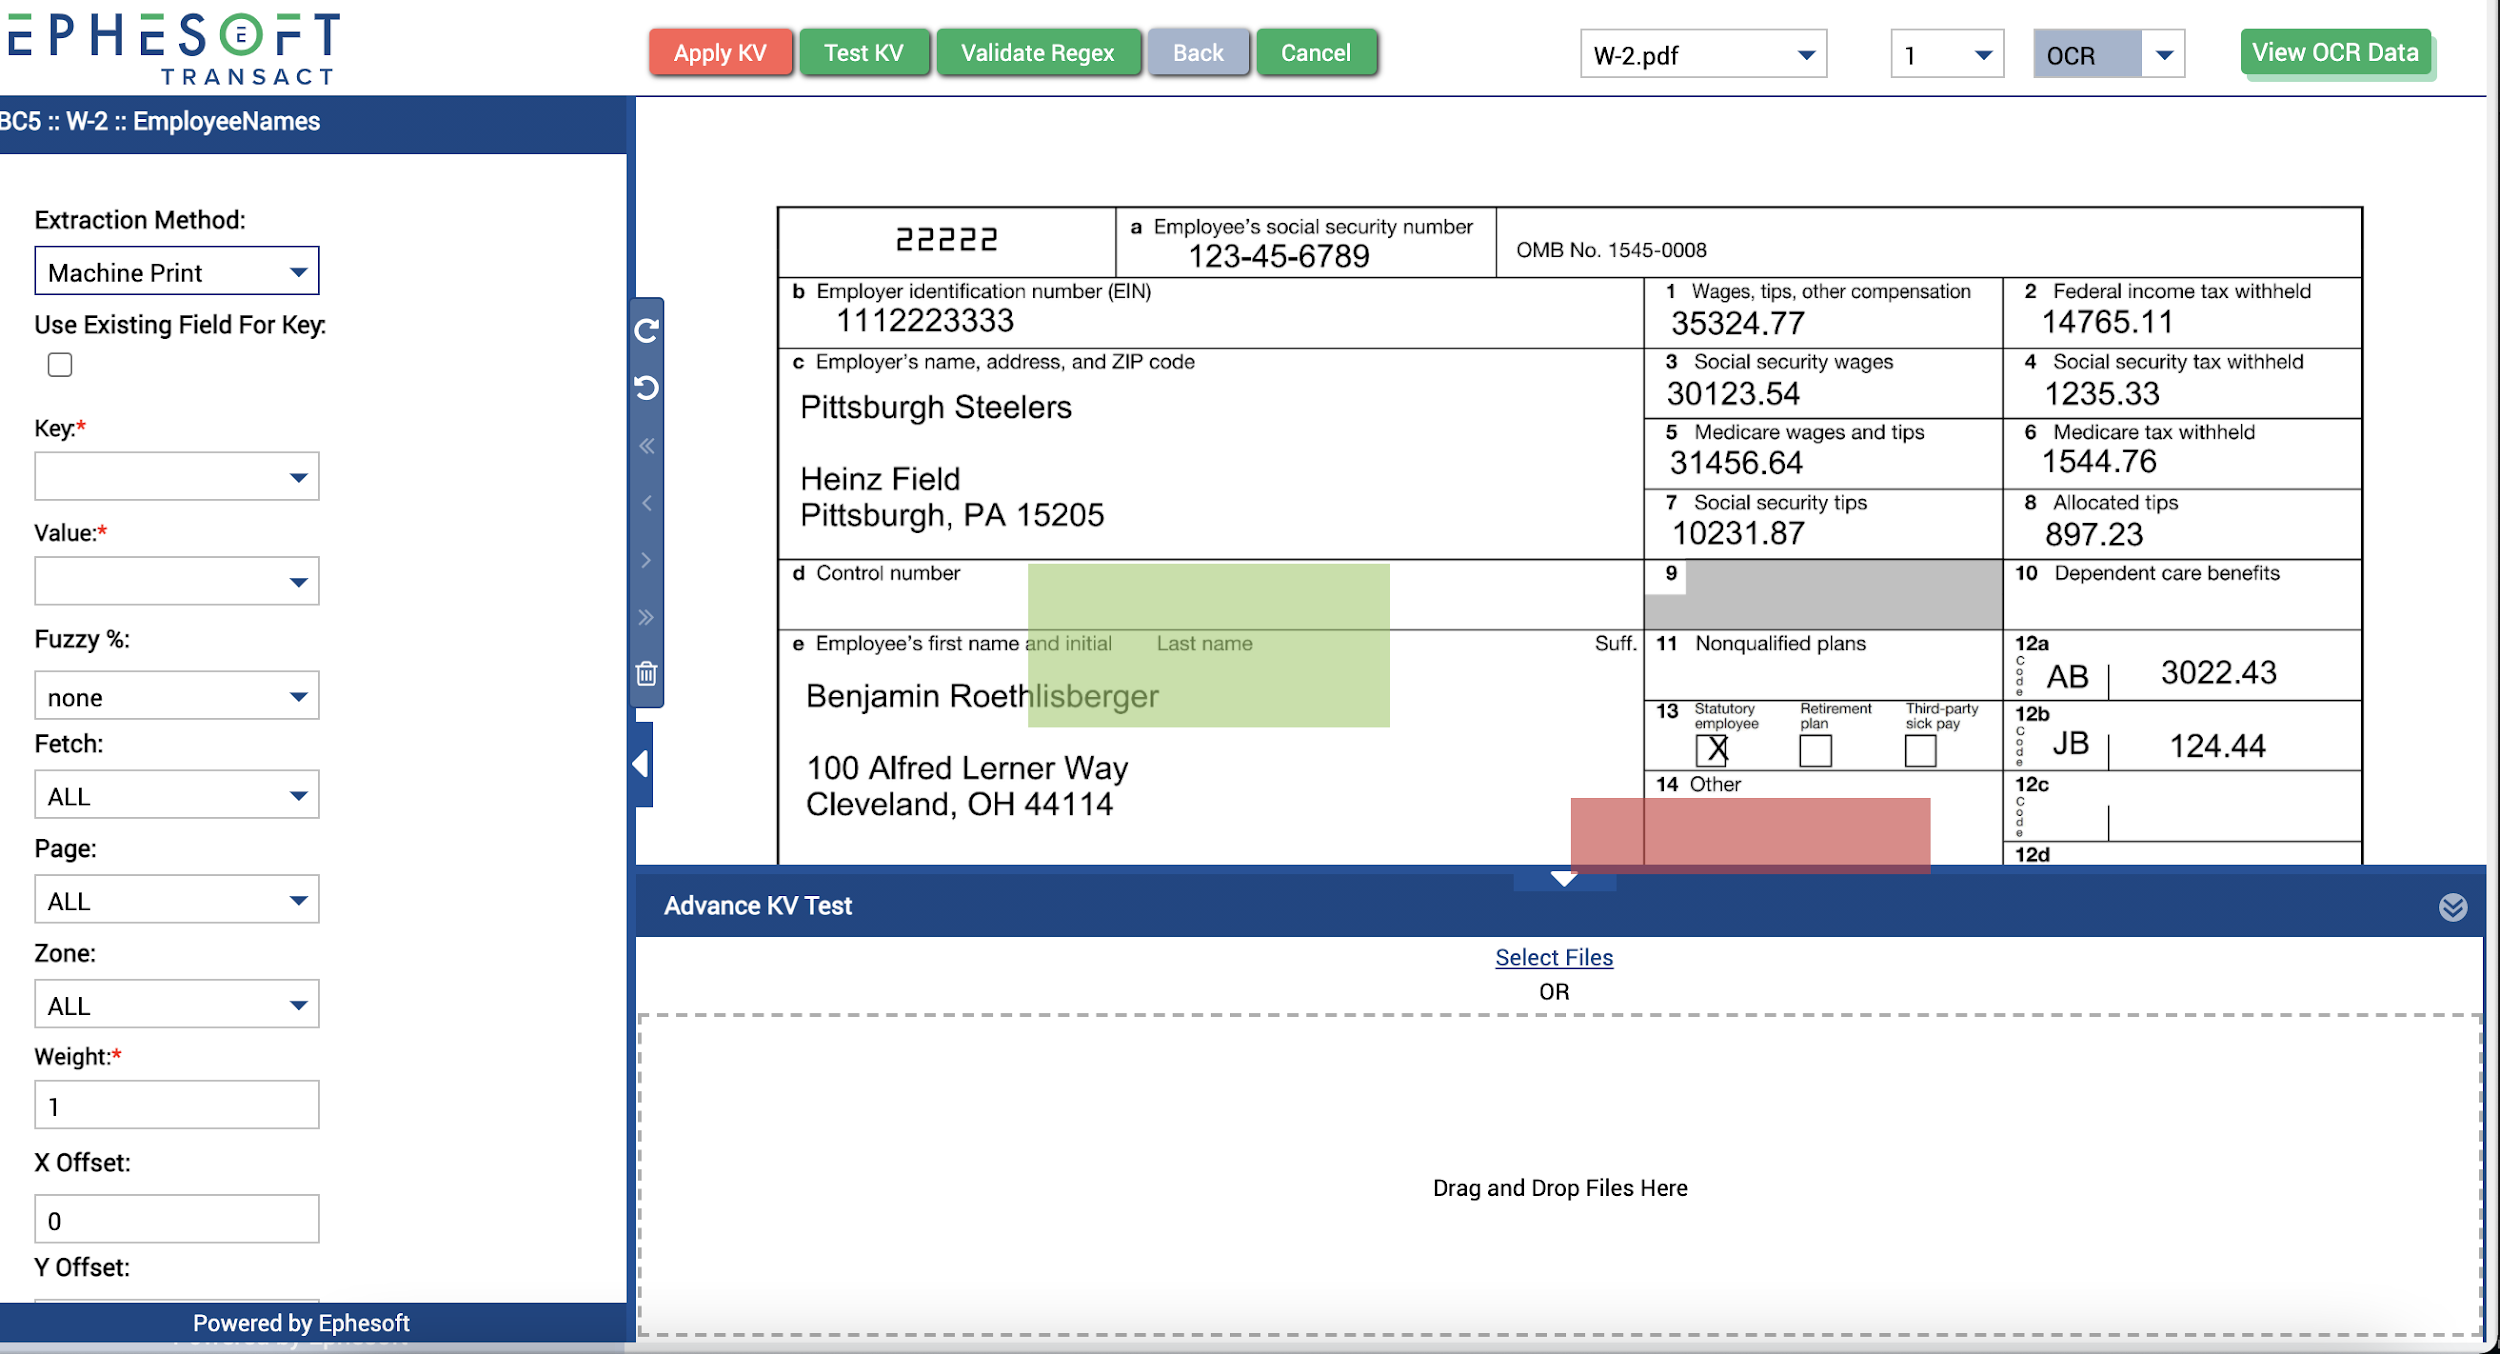2500x1354 pixels.
Task: Click the Medicare tax withheld value 1544.76
Action: [x=2099, y=462]
